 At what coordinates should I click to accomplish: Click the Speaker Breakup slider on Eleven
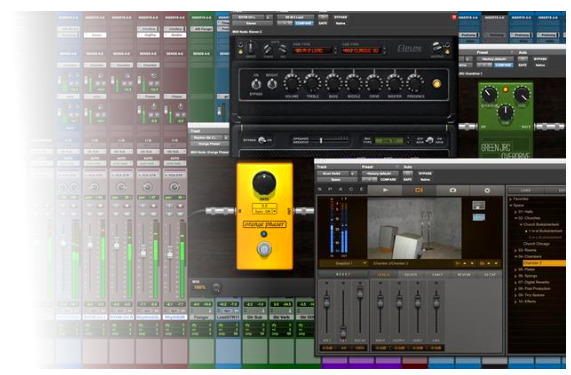point(321,140)
